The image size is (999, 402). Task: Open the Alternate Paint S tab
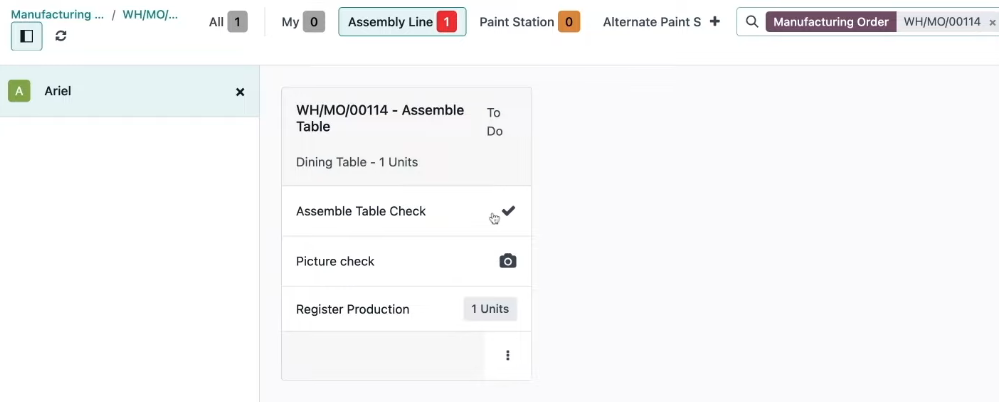652,22
